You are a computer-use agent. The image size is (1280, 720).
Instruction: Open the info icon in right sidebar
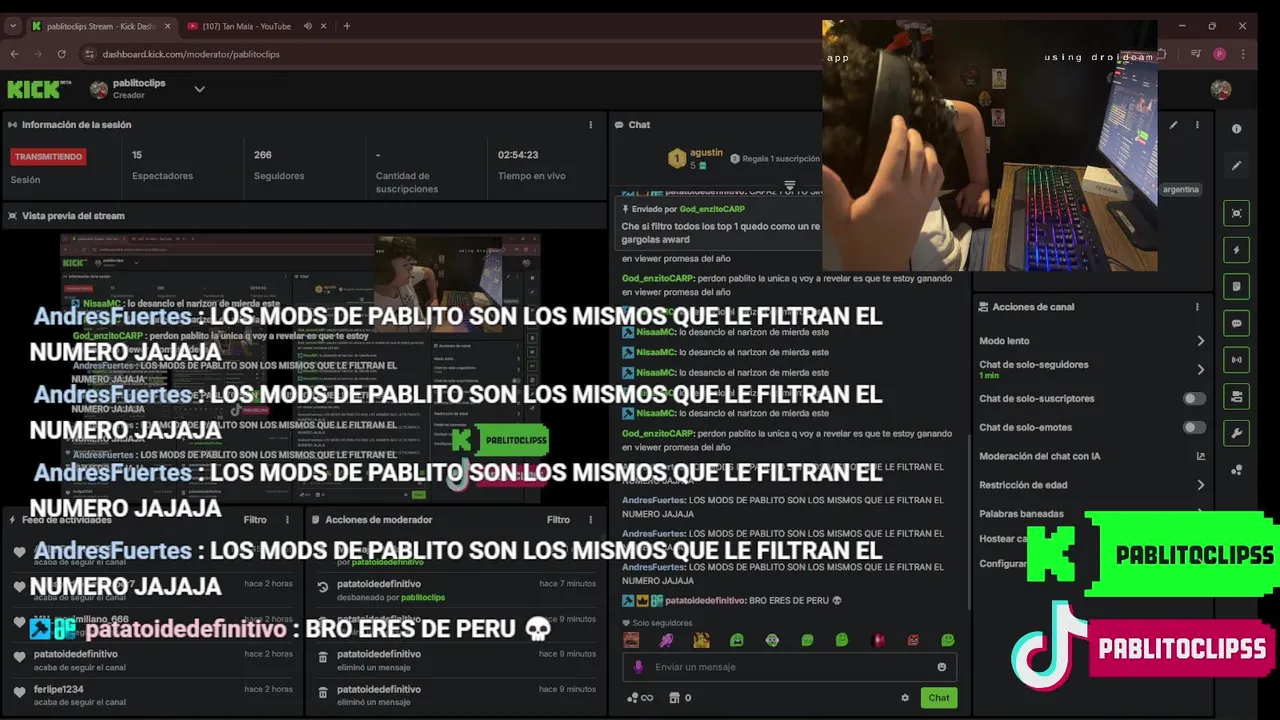click(x=1237, y=129)
